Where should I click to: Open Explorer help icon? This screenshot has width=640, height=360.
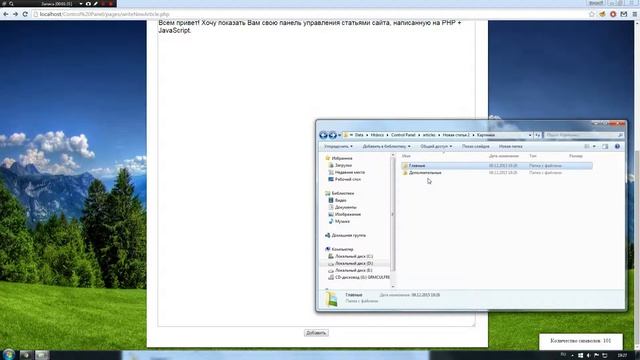pos(617,146)
